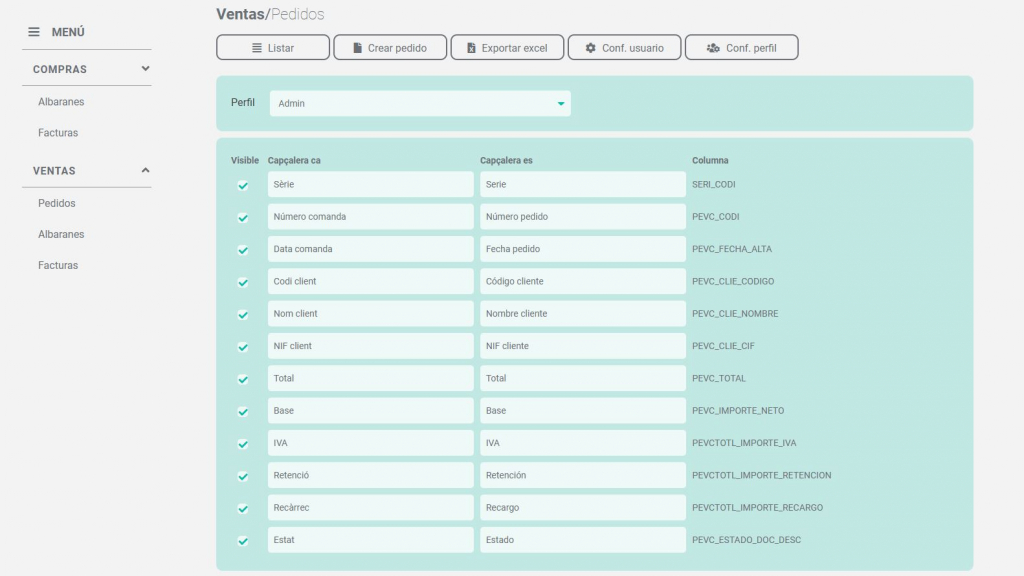
Task: Edit the field 'Estado'
Action: pos(583,540)
